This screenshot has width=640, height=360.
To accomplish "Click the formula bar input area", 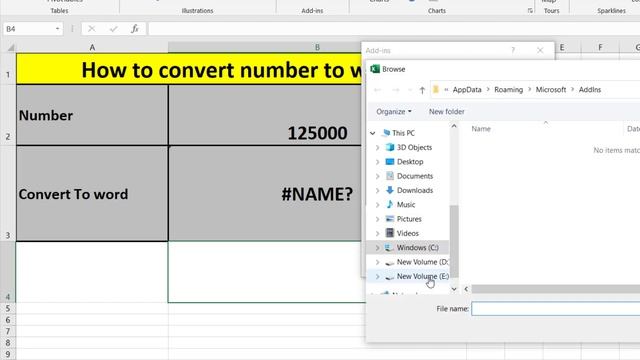I will point(394,29).
